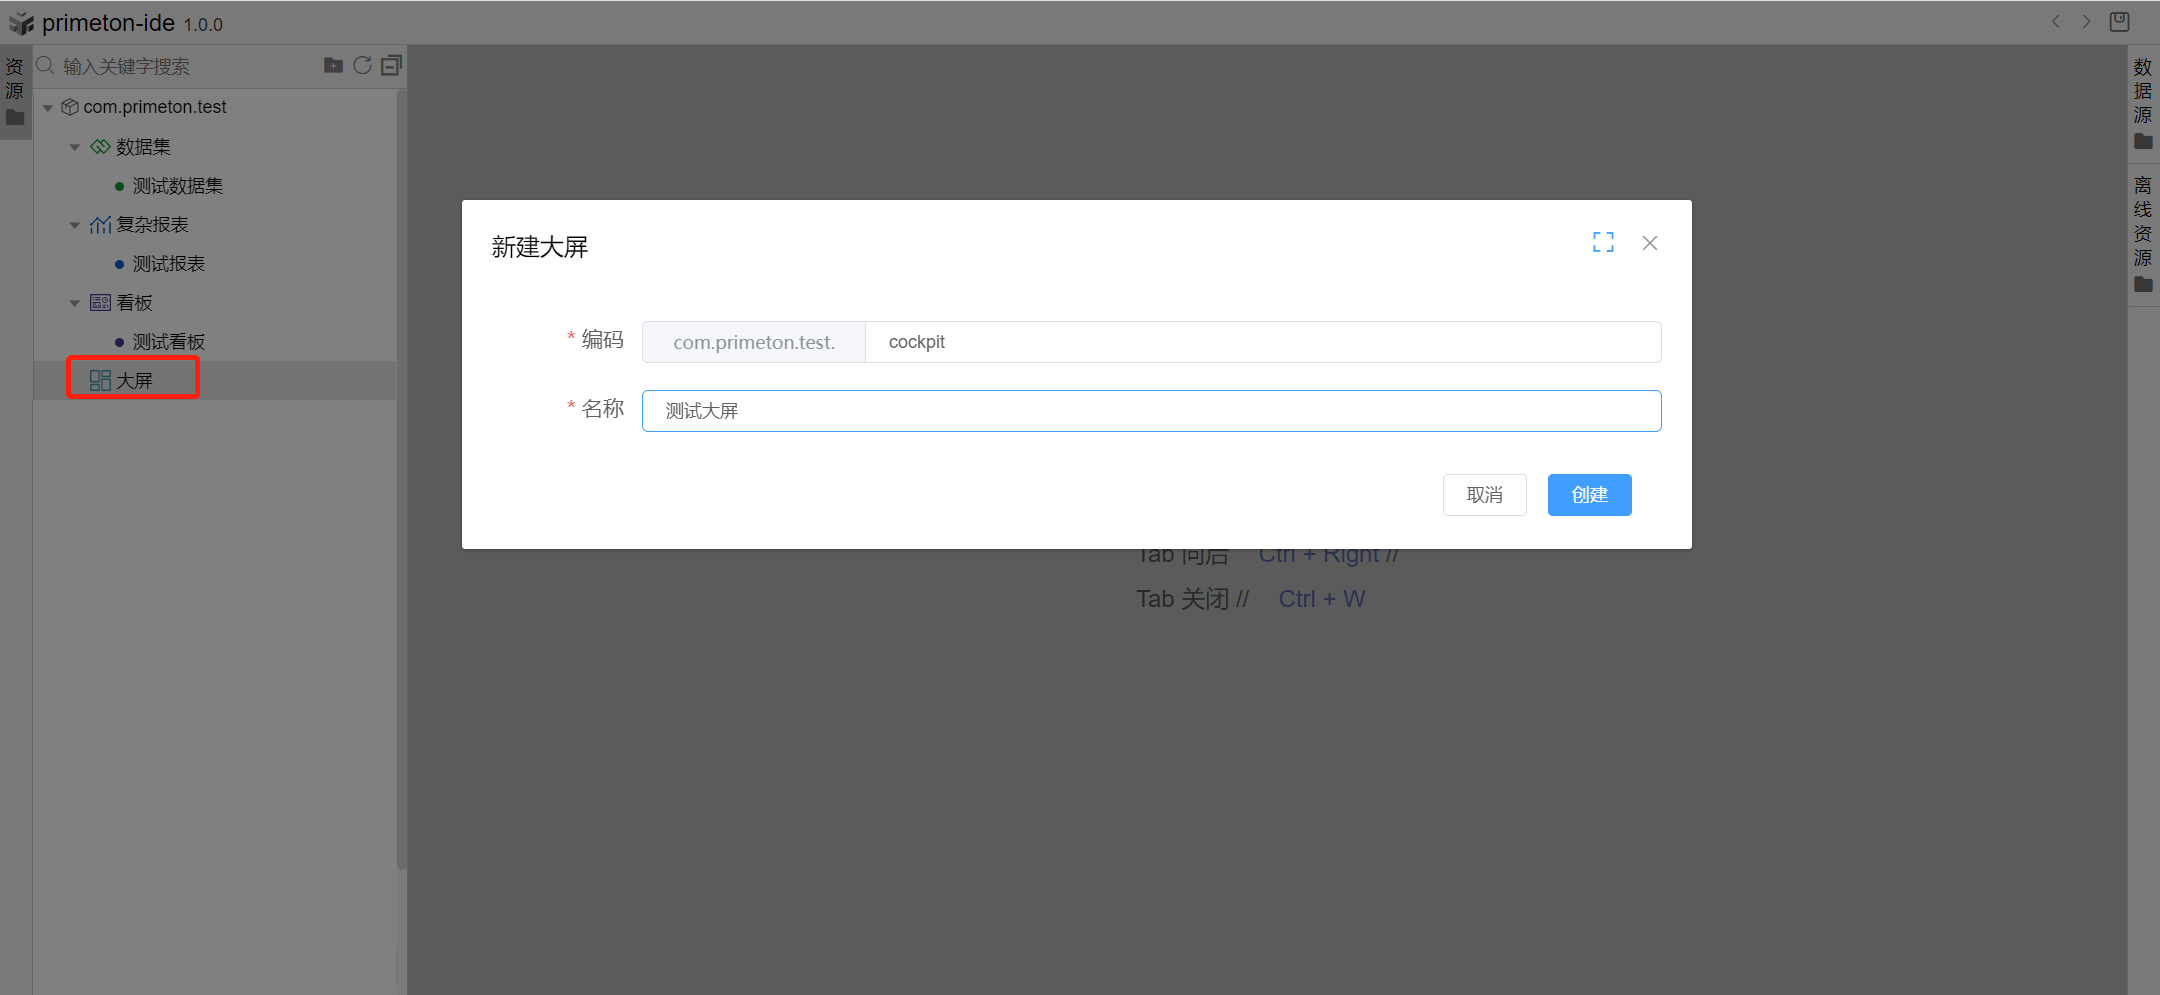Collapse the com.primeton.test tree node
Viewport: 2160px width, 995px height.
[48, 108]
